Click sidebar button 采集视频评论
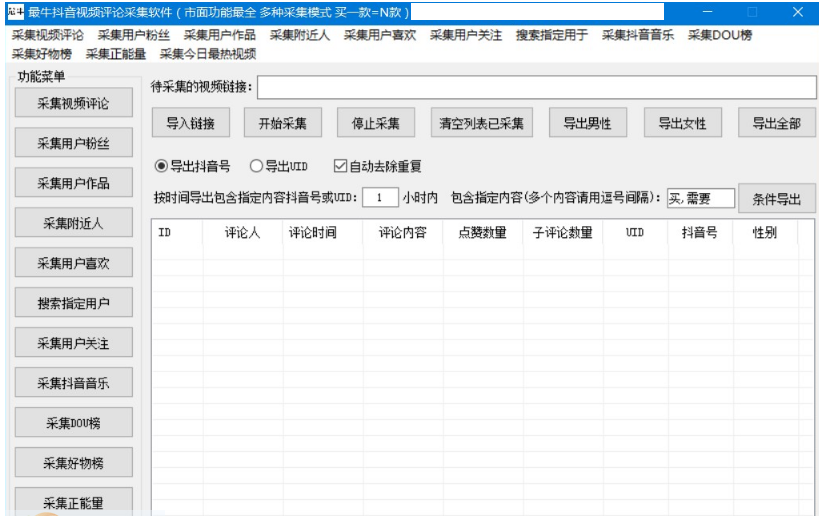Viewport: 822px width, 516px height. coord(73,103)
